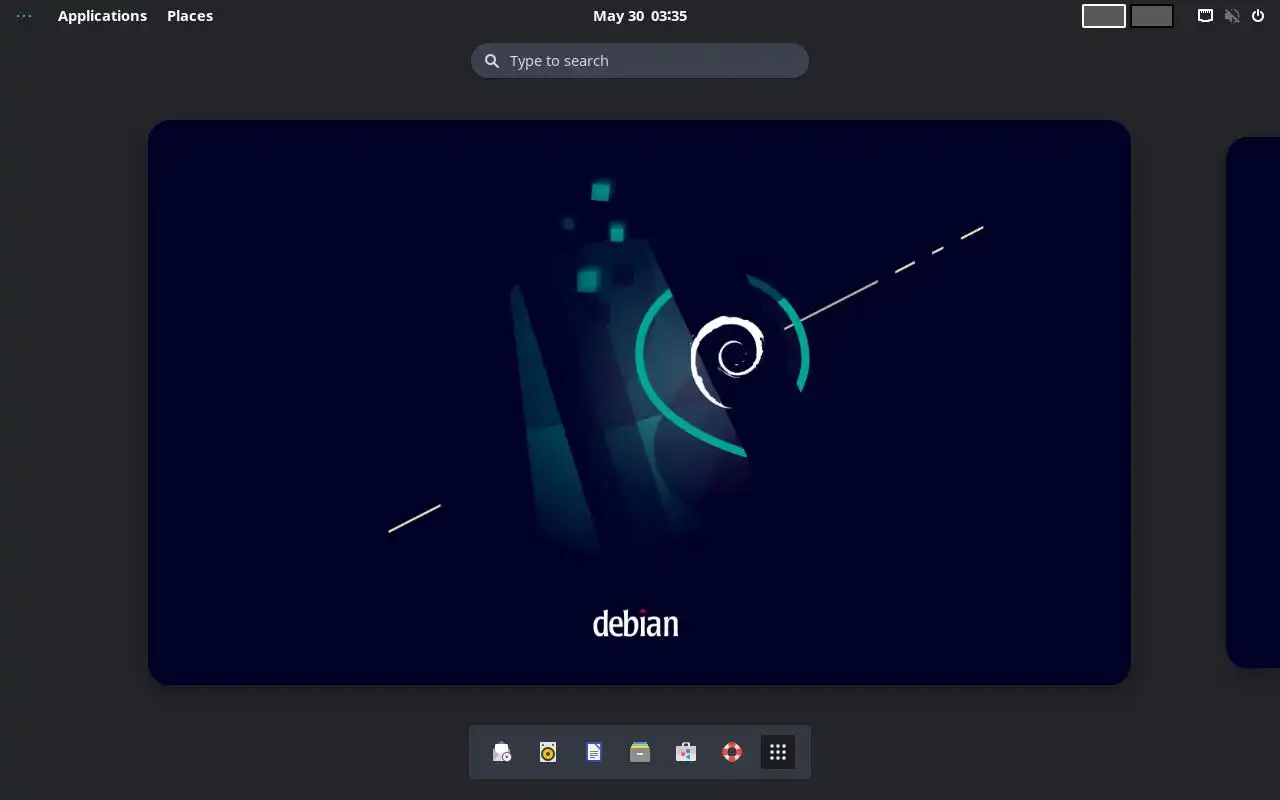Open the clock reading May 30 03:35
Screen dimensions: 1280x800
640,16
